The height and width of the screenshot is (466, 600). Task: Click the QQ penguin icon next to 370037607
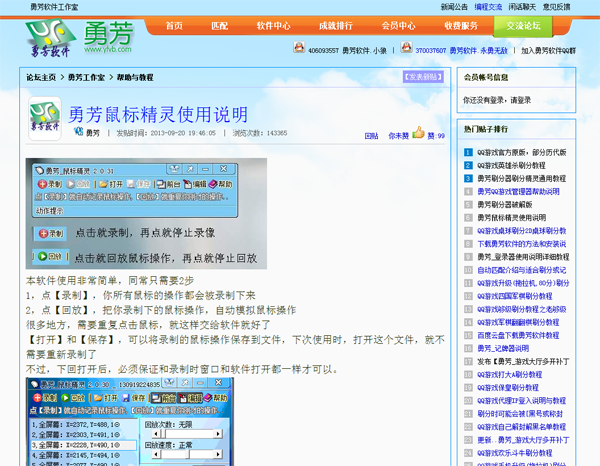click(406, 47)
